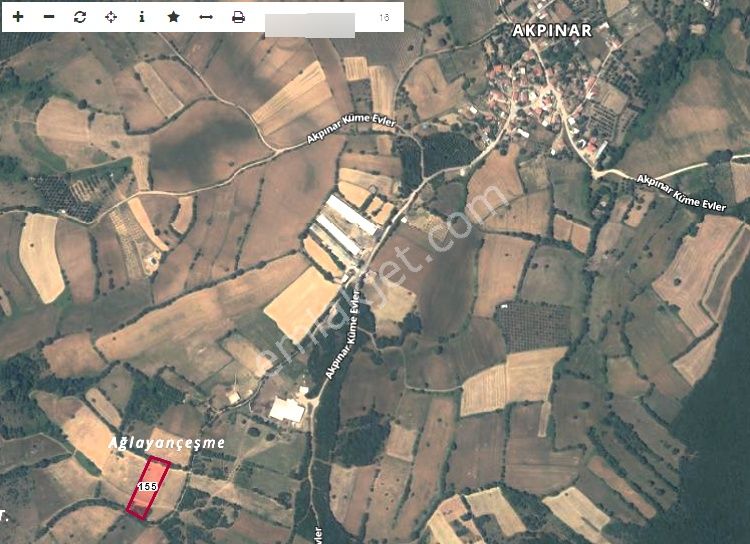This screenshot has height=544, width=750.
Task: Zoom out with the minus icon
Action: pos(49,17)
